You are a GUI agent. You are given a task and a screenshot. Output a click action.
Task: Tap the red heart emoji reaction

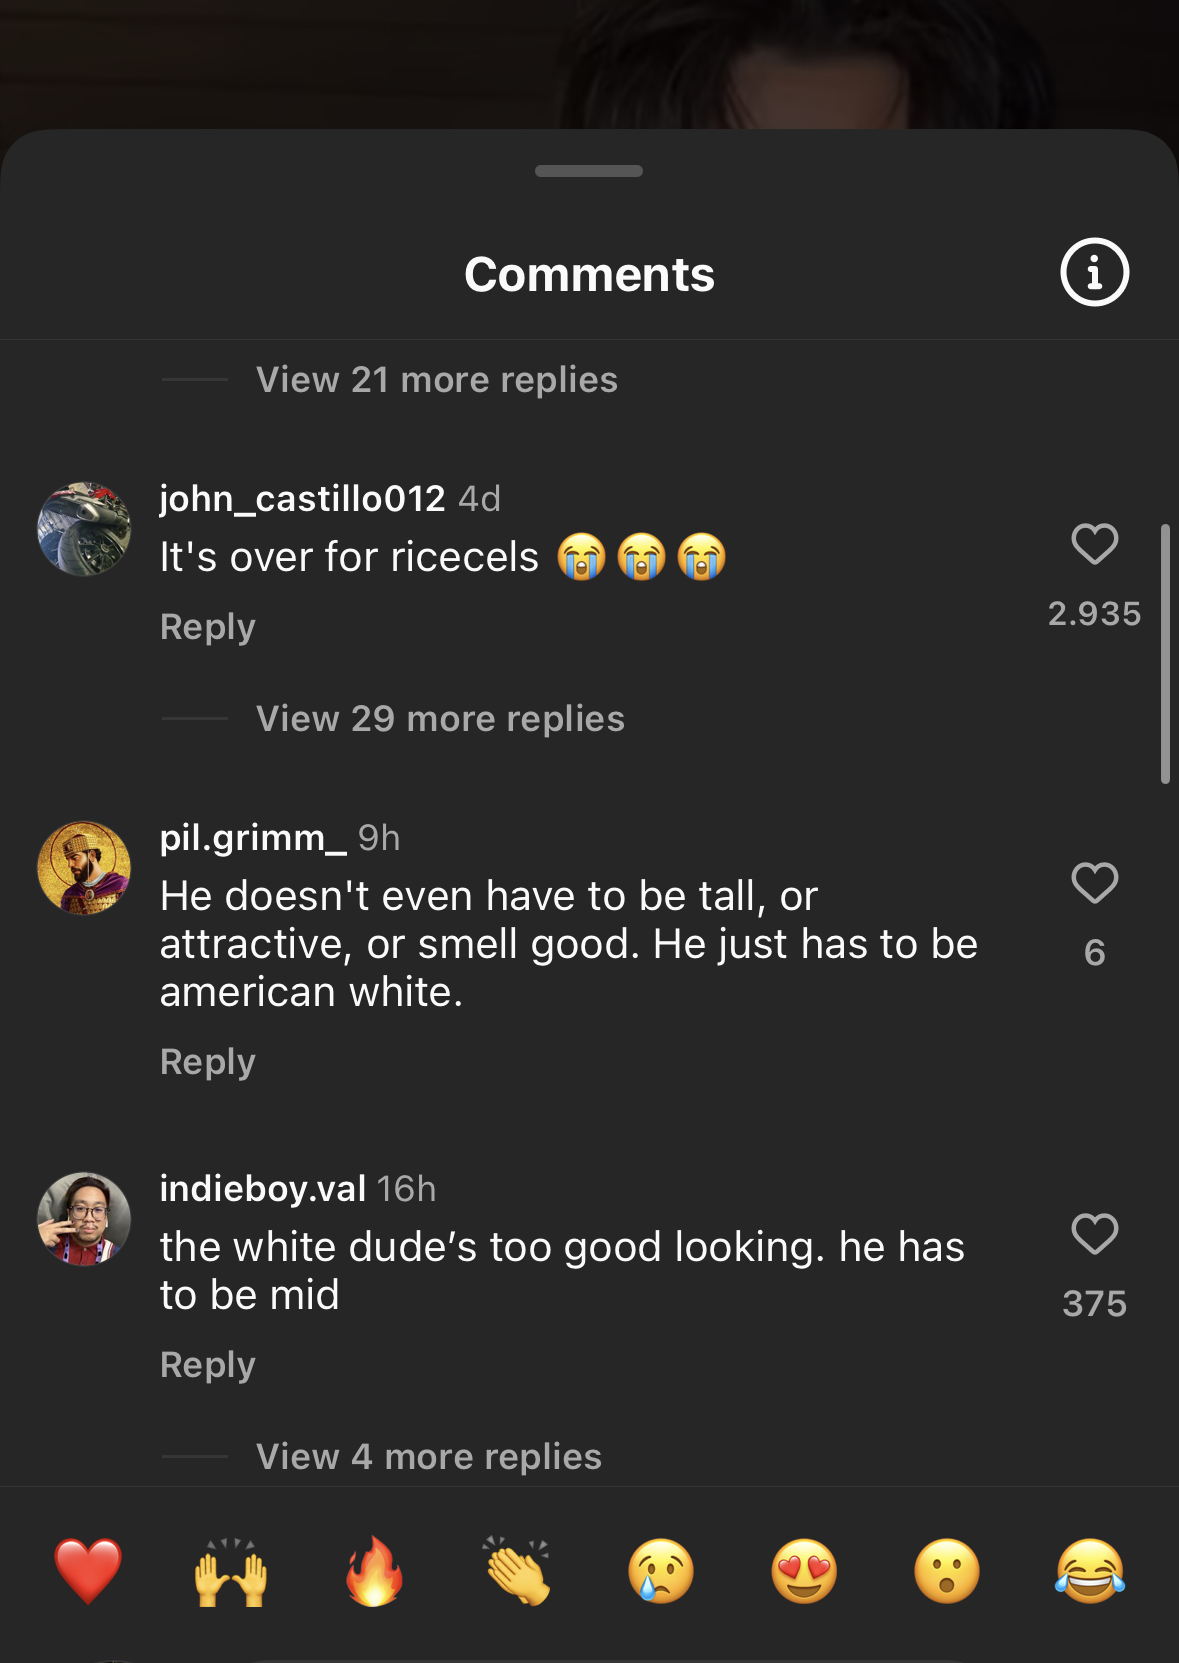(88, 1571)
